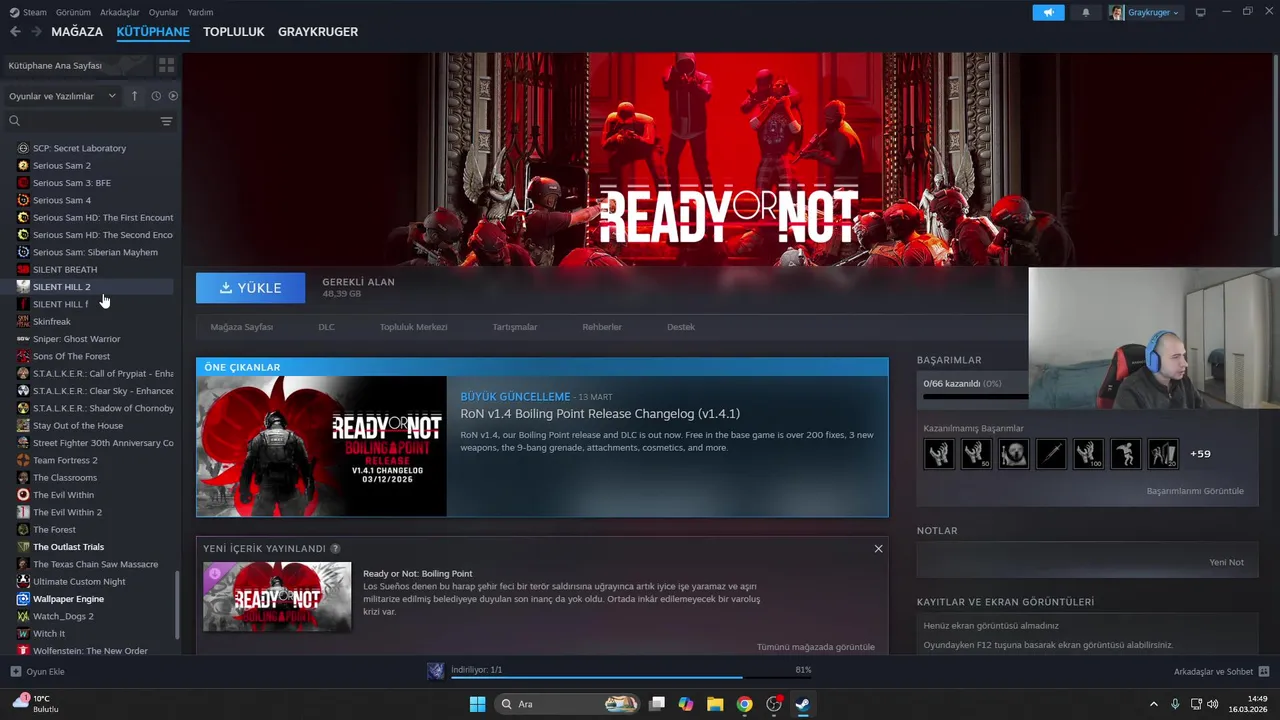1280x720 pixels.
Task: Open the Görünüm menu
Action: (x=73, y=12)
